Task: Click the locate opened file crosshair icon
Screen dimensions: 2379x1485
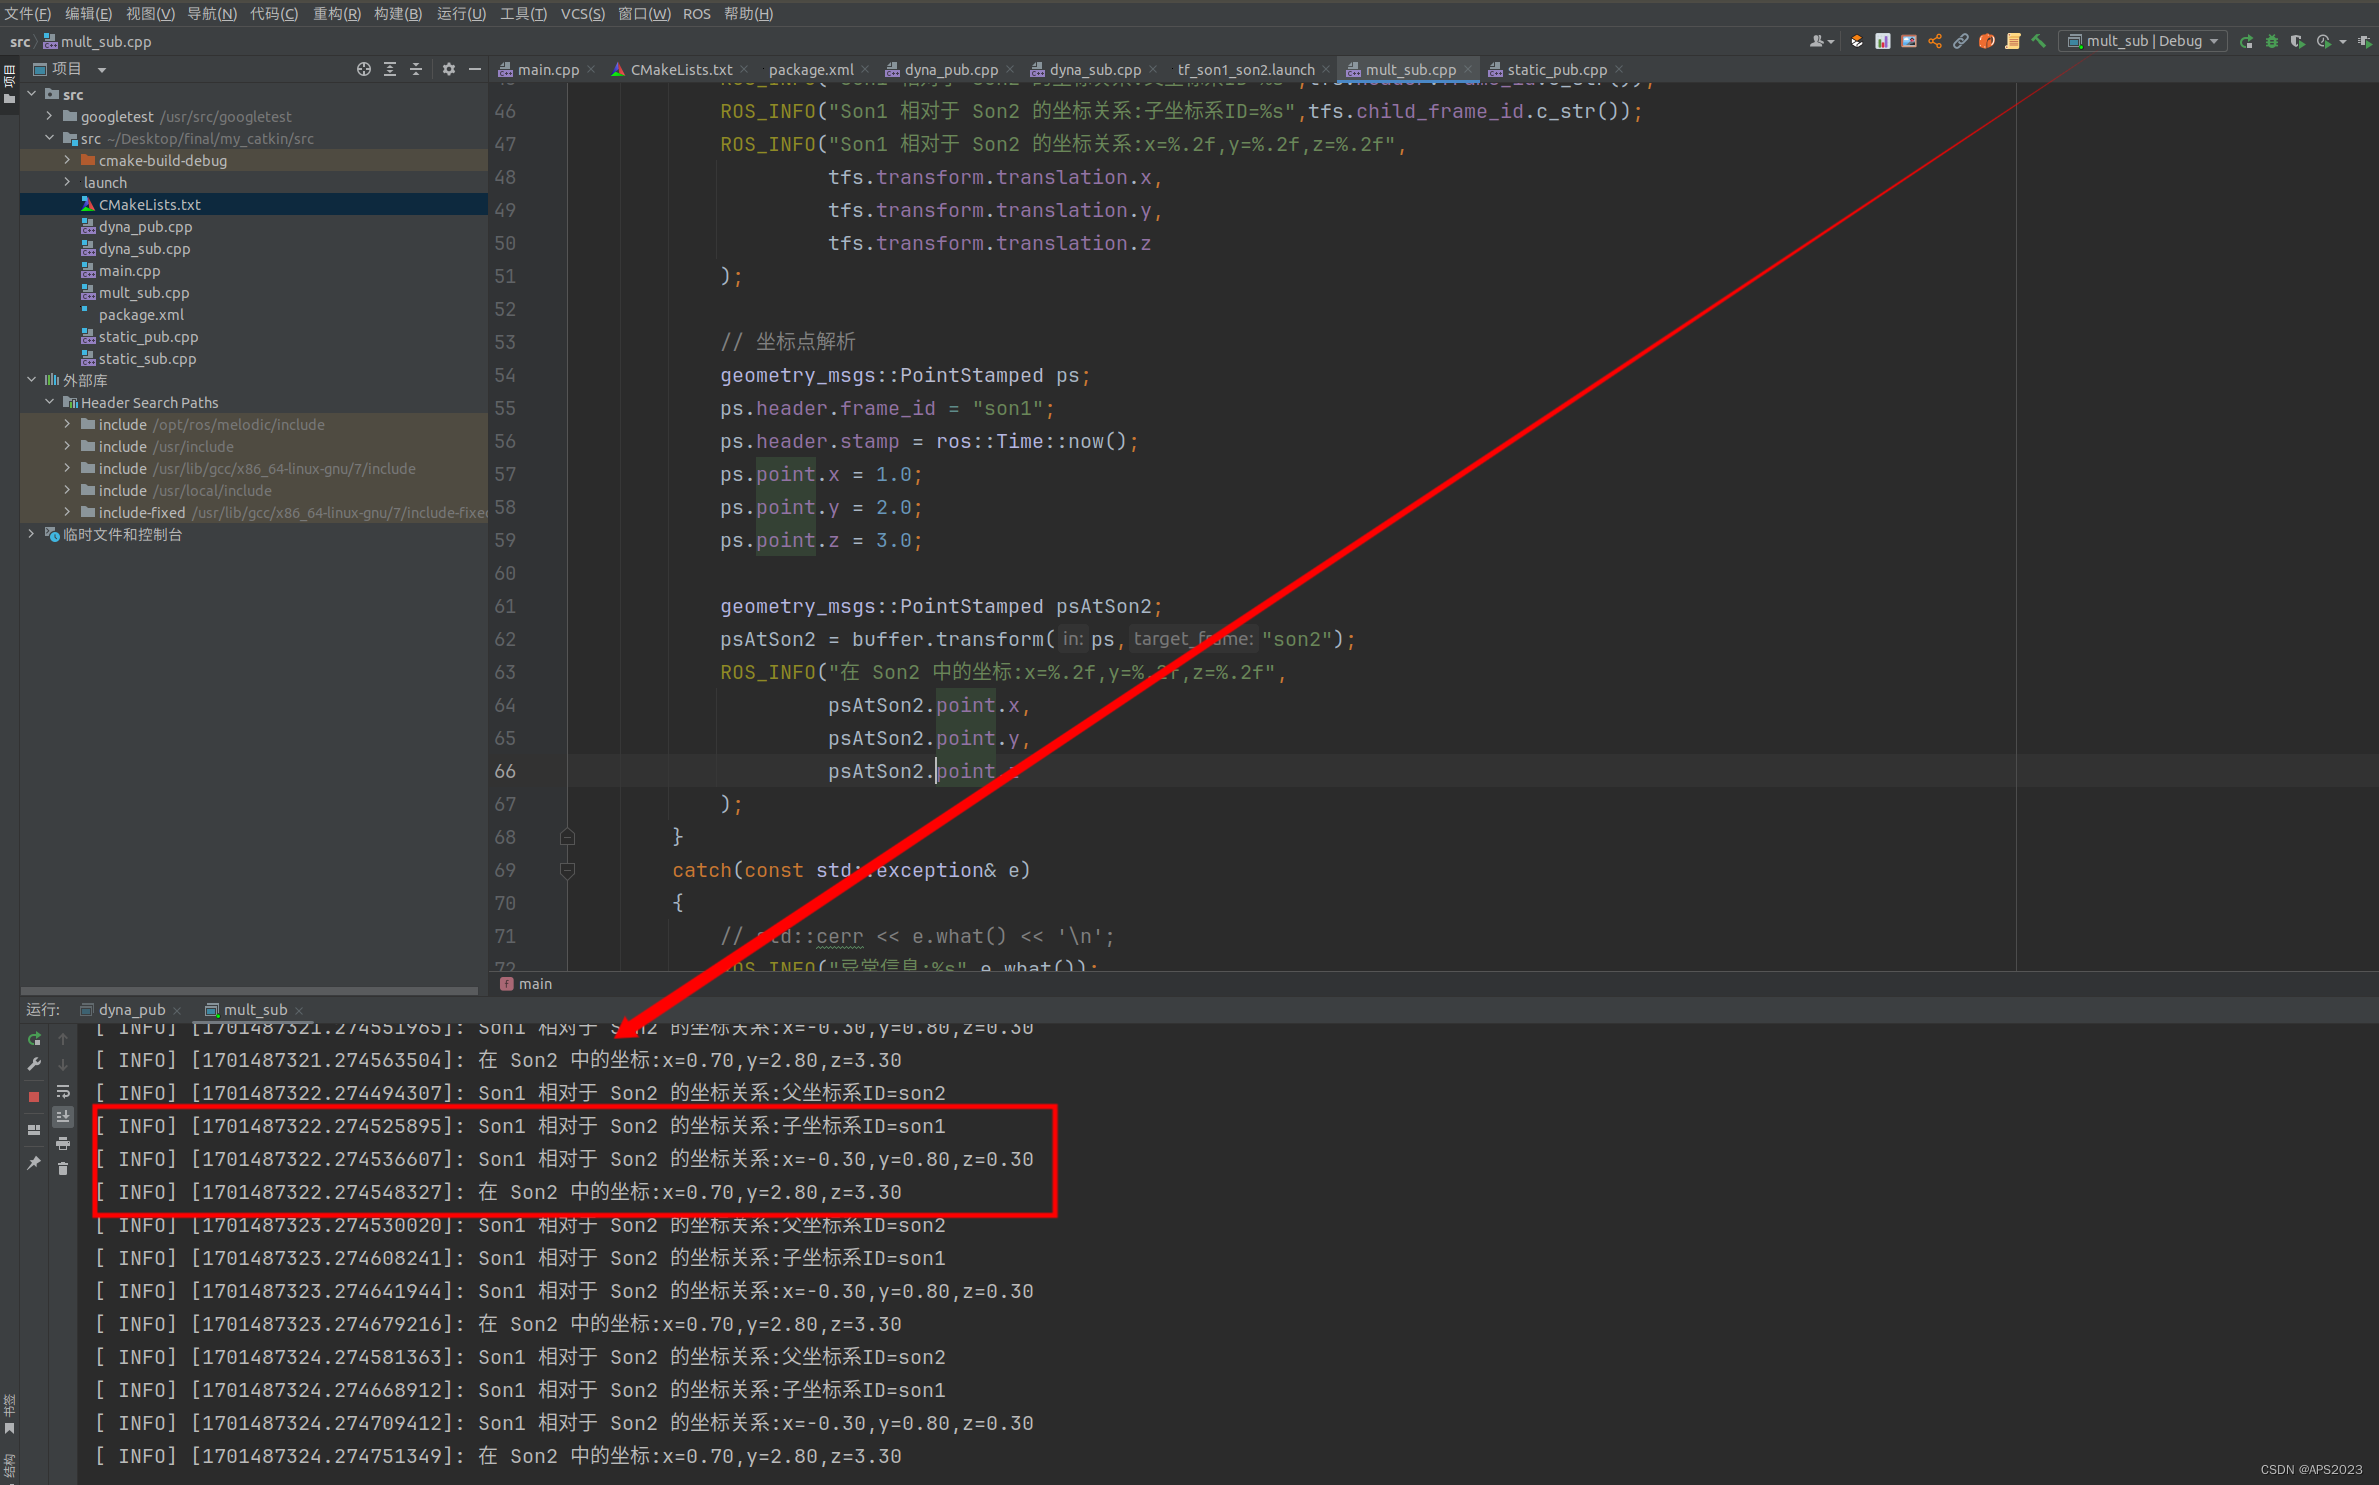Action: click(363, 69)
